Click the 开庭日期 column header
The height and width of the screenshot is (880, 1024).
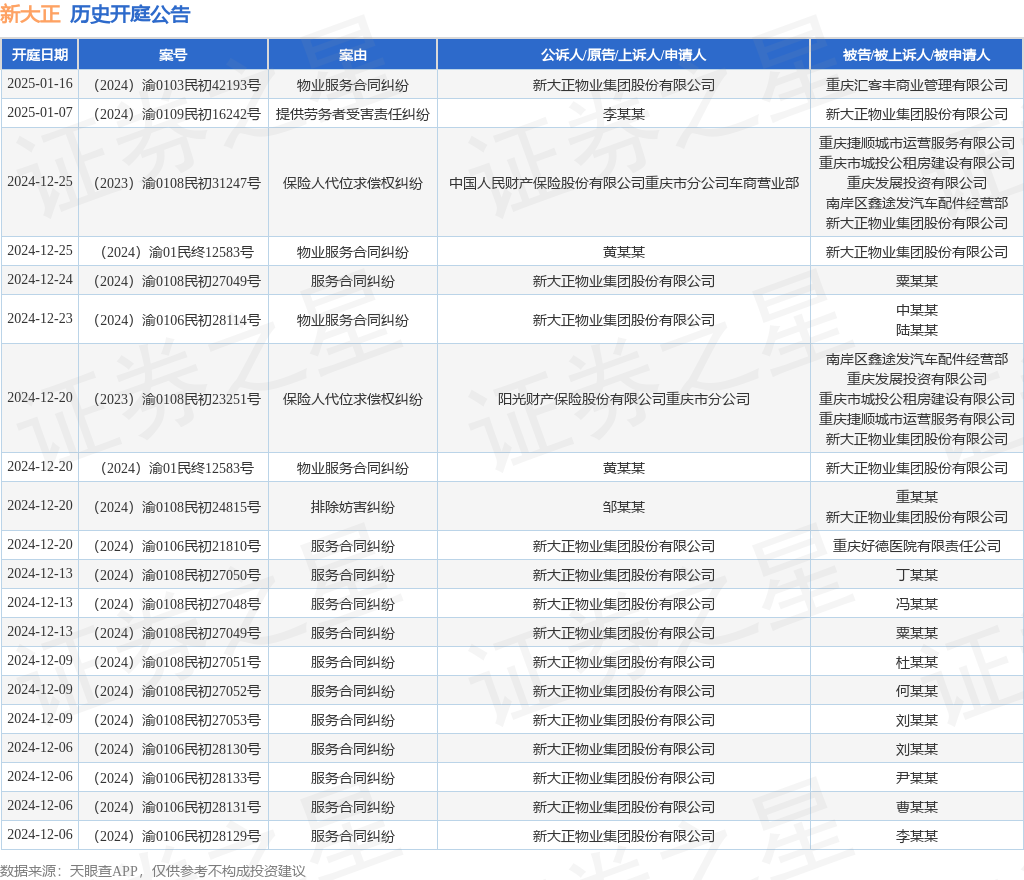(40, 55)
